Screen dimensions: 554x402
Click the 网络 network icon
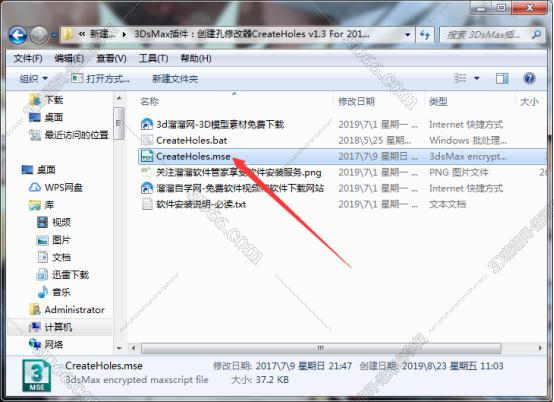pyautogui.click(x=35, y=344)
